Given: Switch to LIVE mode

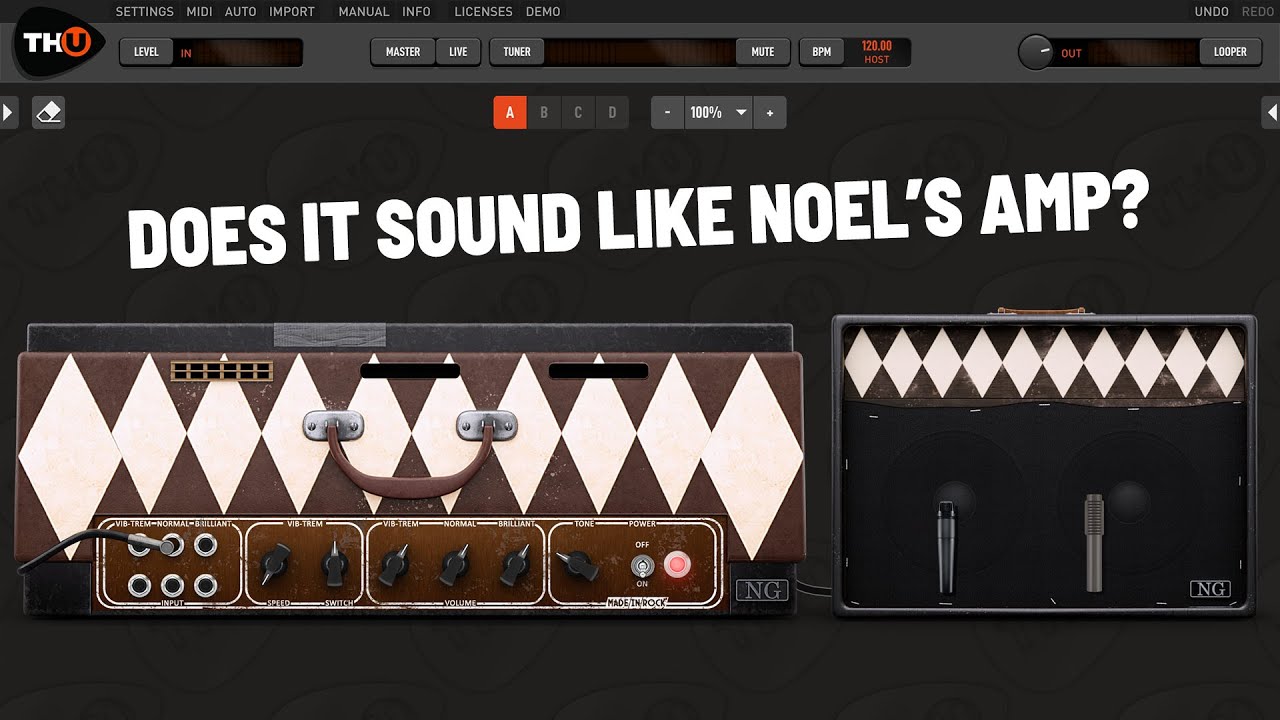Looking at the screenshot, I should 458,52.
